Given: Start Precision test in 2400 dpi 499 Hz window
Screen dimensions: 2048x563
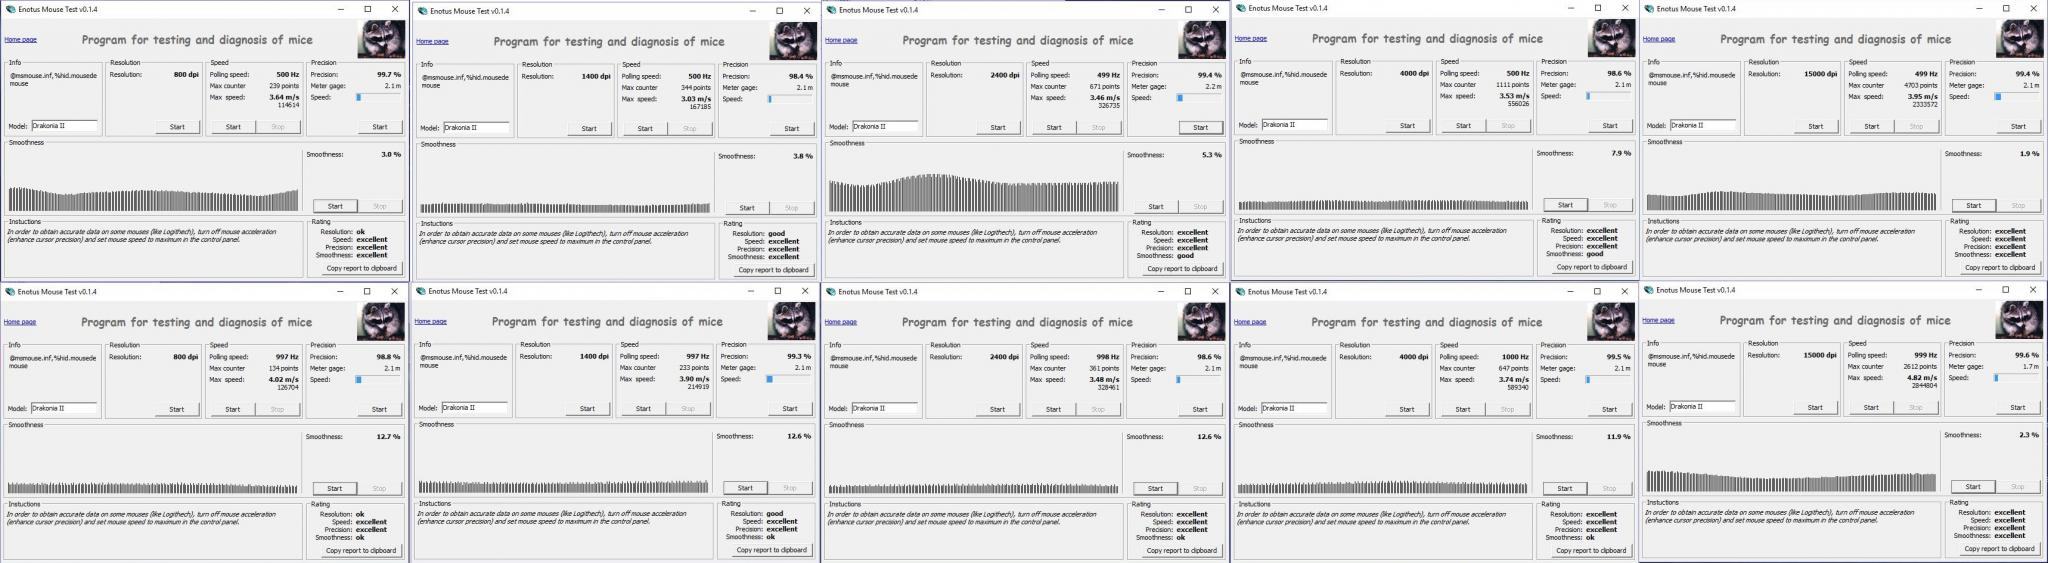Looking at the screenshot, I should pos(1200,127).
